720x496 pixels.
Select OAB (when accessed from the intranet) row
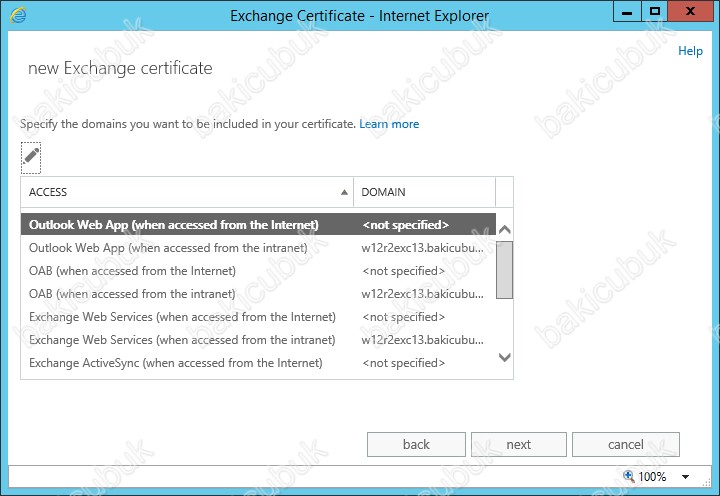pyautogui.click(x=258, y=294)
